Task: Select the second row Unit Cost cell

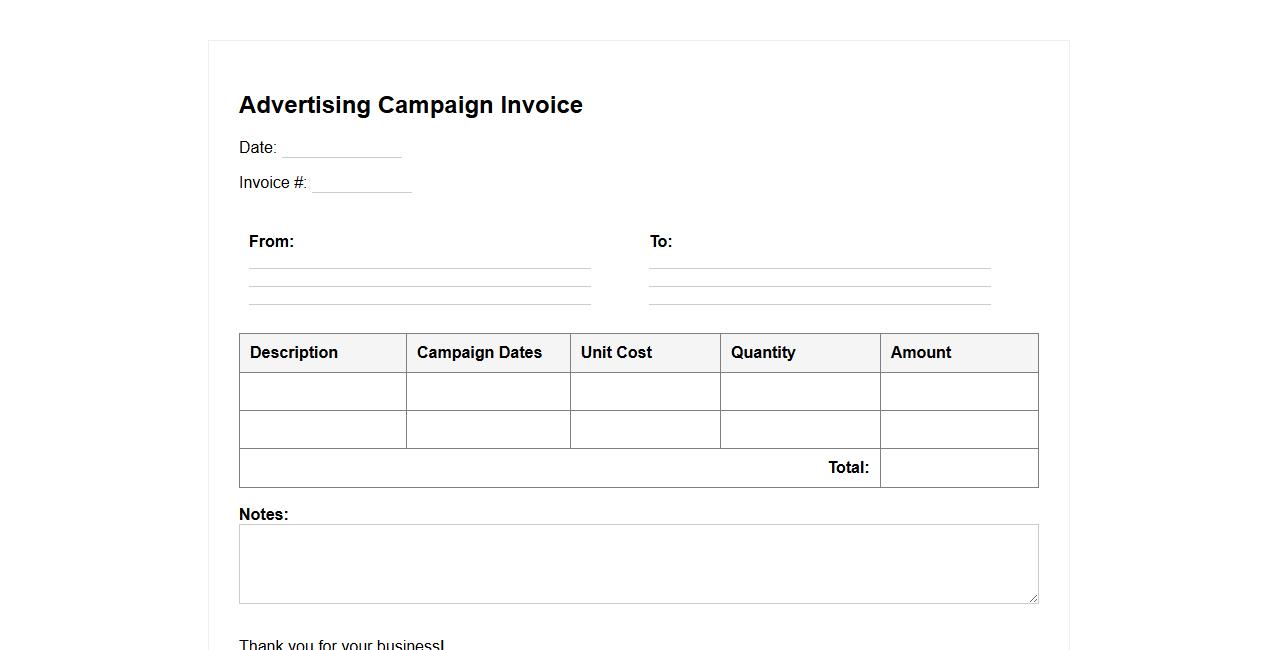Action: point(645,429)
